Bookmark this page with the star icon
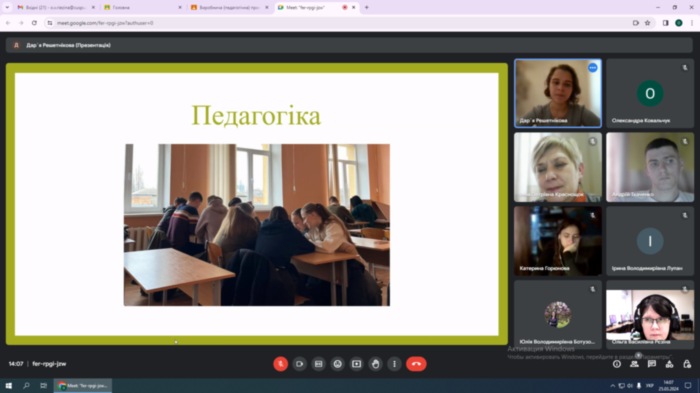This screenshot has width=700, height=393. pos(647,23)
